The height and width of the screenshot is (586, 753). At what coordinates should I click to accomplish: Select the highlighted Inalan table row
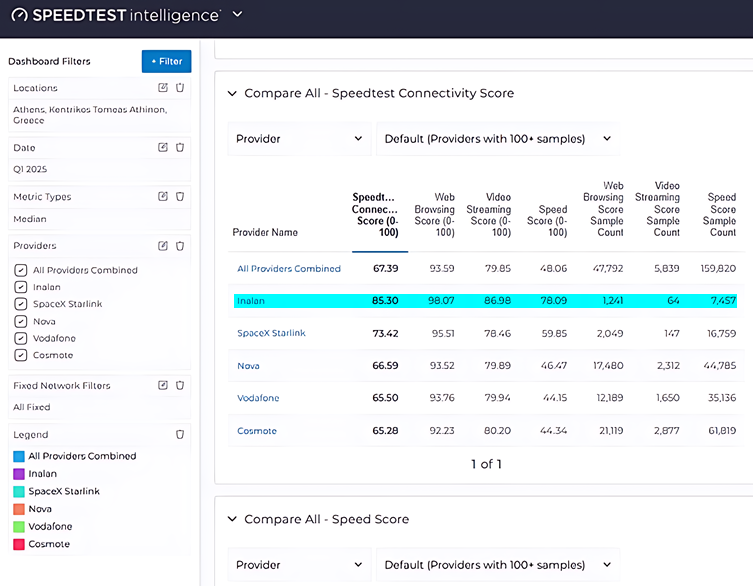485,300
